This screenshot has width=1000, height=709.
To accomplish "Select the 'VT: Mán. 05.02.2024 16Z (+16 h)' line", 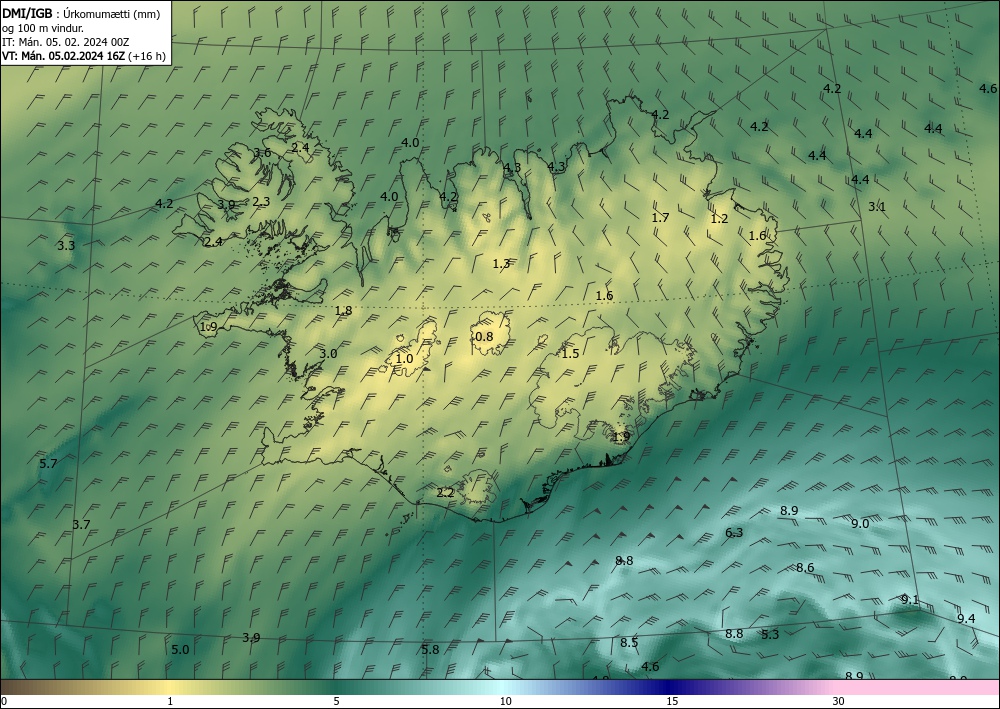I will 84,56.
